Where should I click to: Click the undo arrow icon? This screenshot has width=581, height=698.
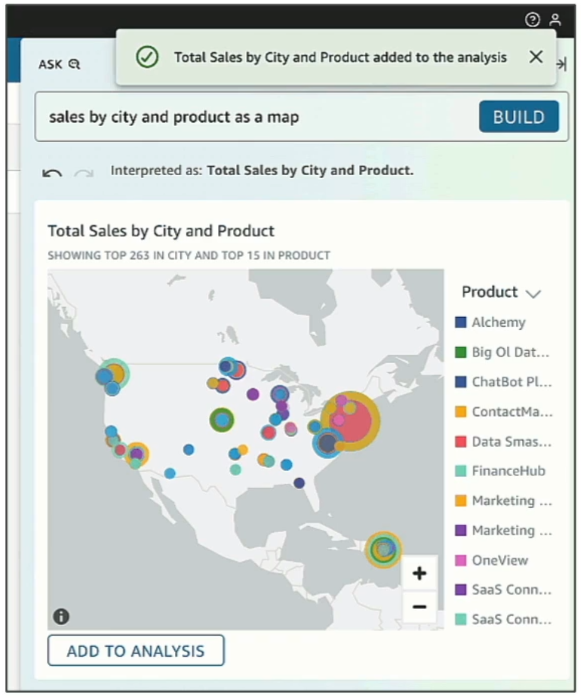tap(52, 173)
